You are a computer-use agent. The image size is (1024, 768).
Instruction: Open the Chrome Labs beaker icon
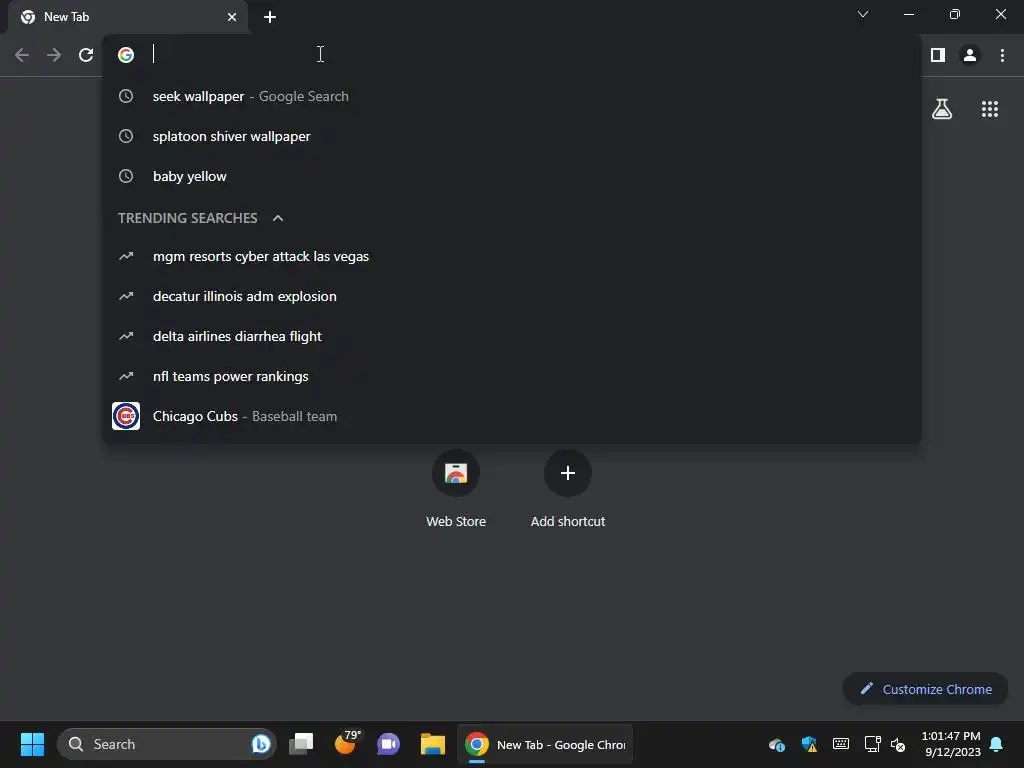tap(942, 109)
